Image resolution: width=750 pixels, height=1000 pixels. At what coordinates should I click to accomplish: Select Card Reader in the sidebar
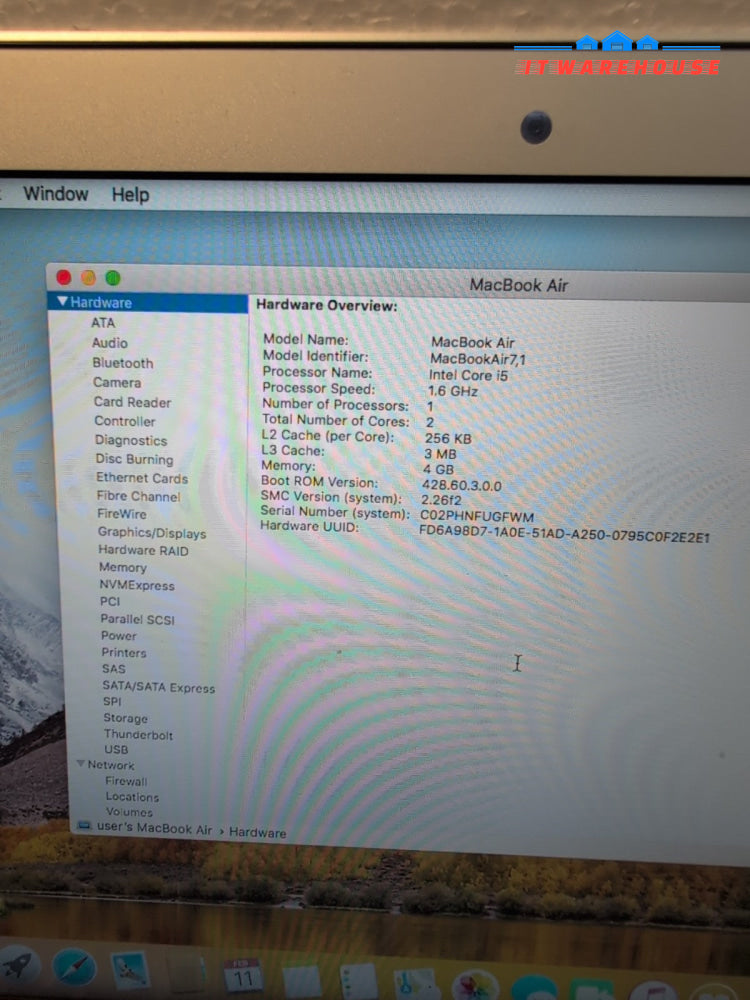(132, 402)
